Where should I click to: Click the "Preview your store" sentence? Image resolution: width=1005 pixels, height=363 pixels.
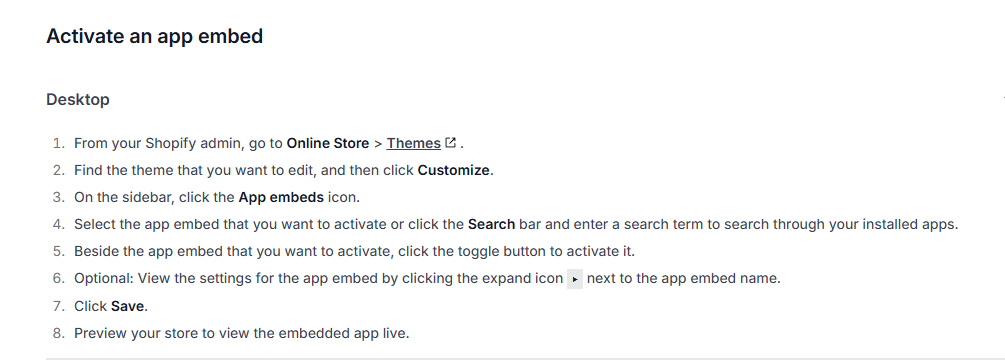click(242, 333)
